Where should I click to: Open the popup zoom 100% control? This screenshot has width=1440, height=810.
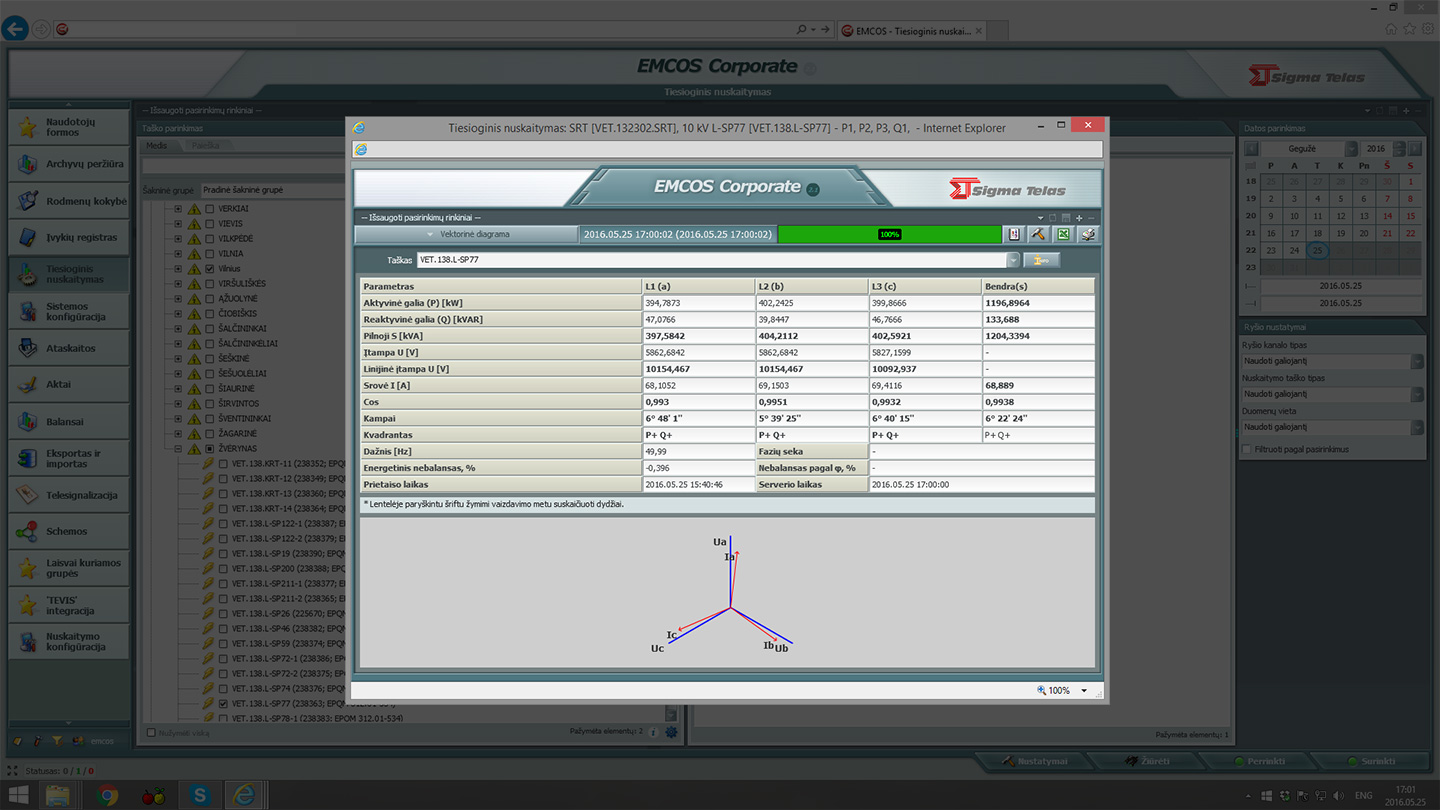(1061, 690)
